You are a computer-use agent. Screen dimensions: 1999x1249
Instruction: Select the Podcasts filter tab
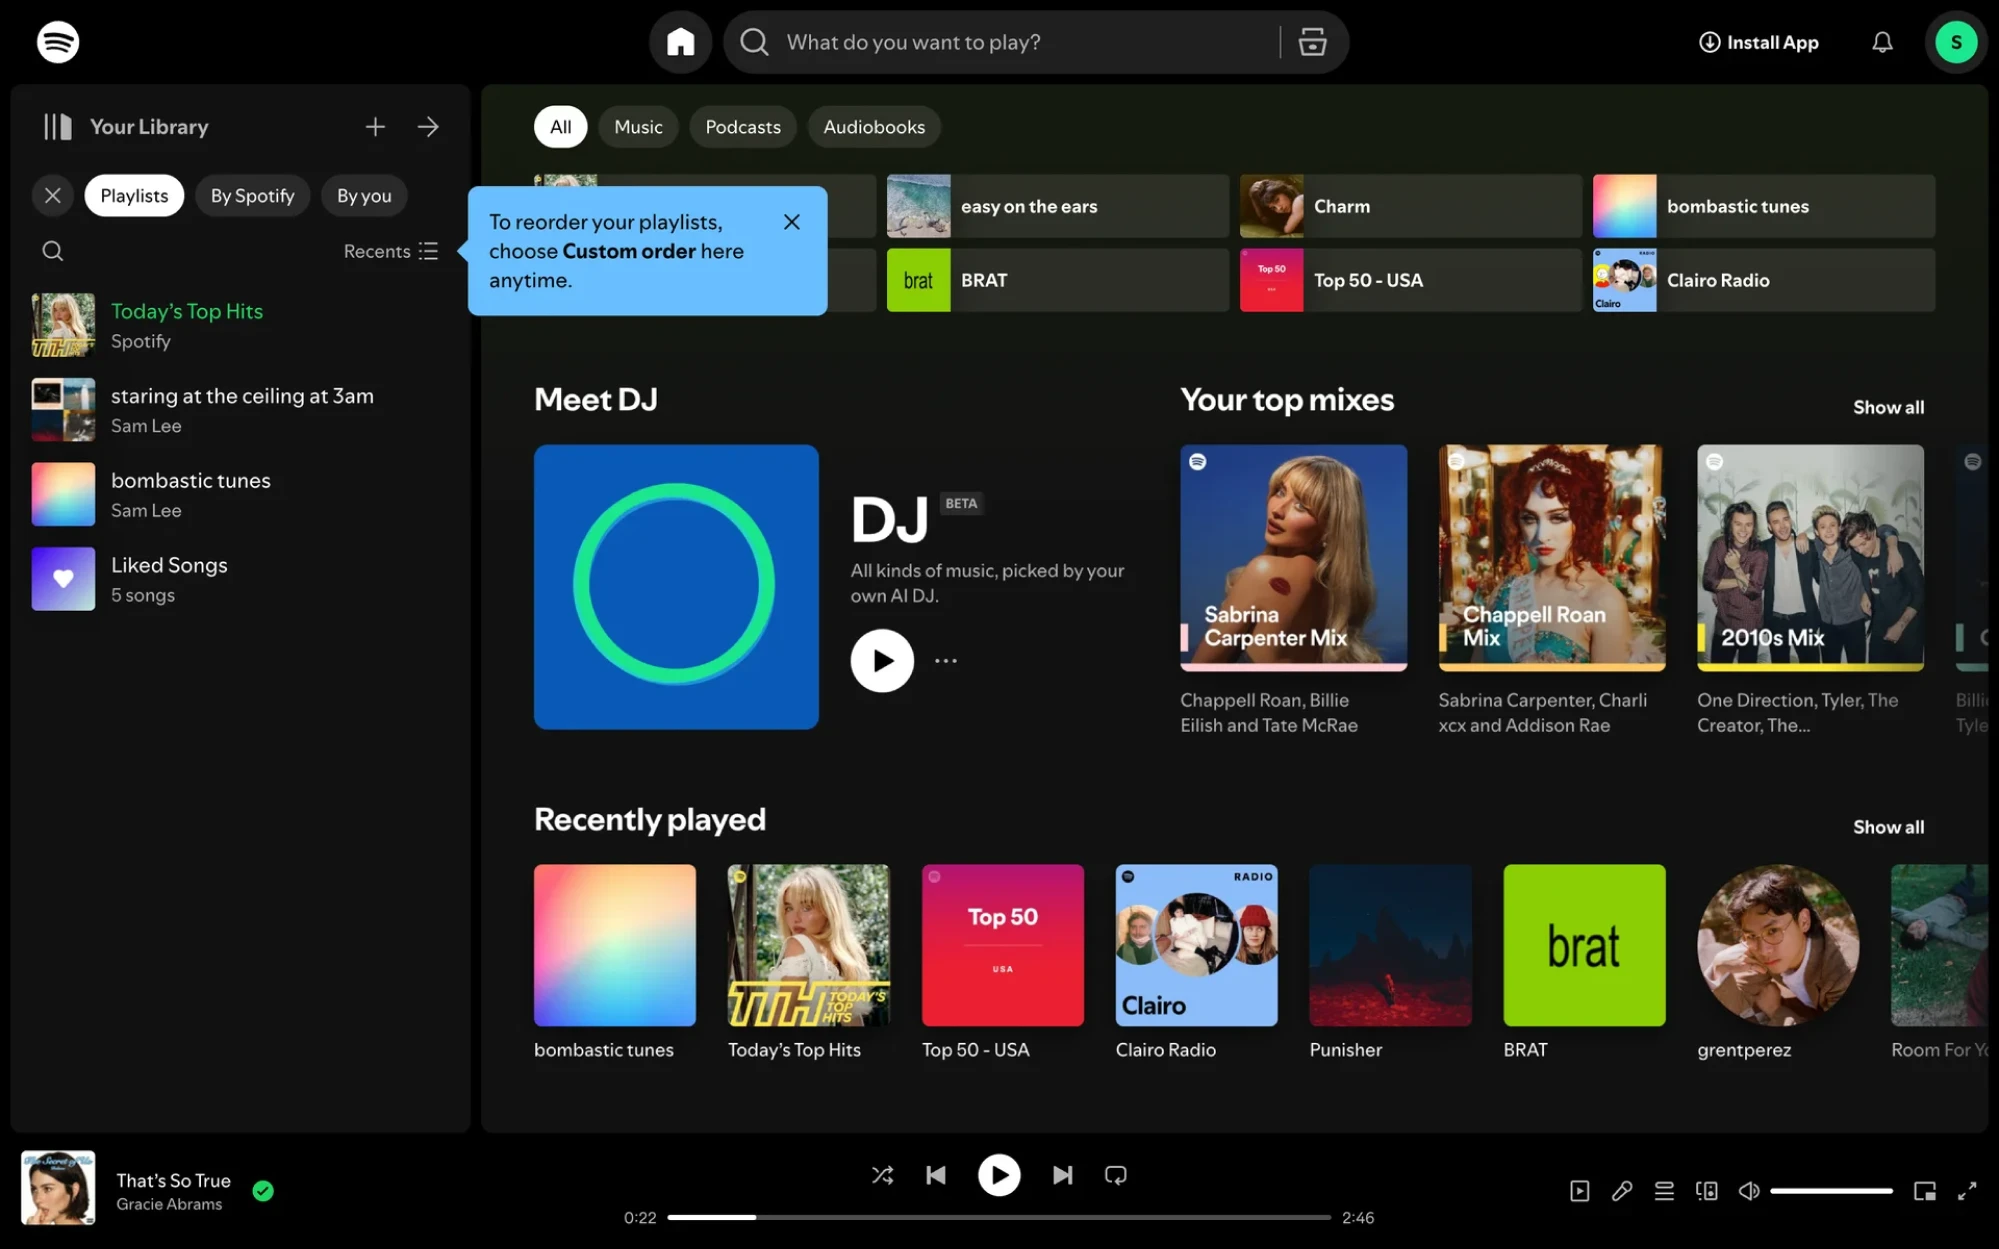tap(742, 127)
